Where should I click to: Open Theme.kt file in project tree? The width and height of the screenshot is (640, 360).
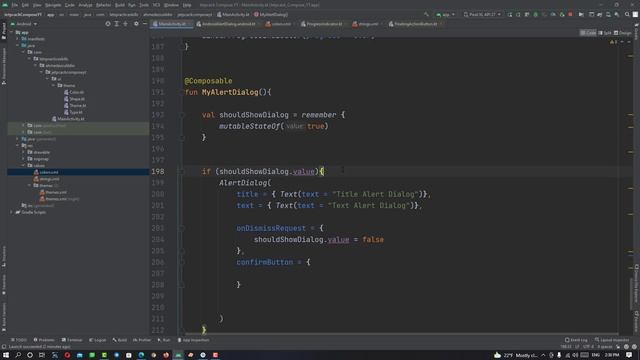tap(75, 105)
